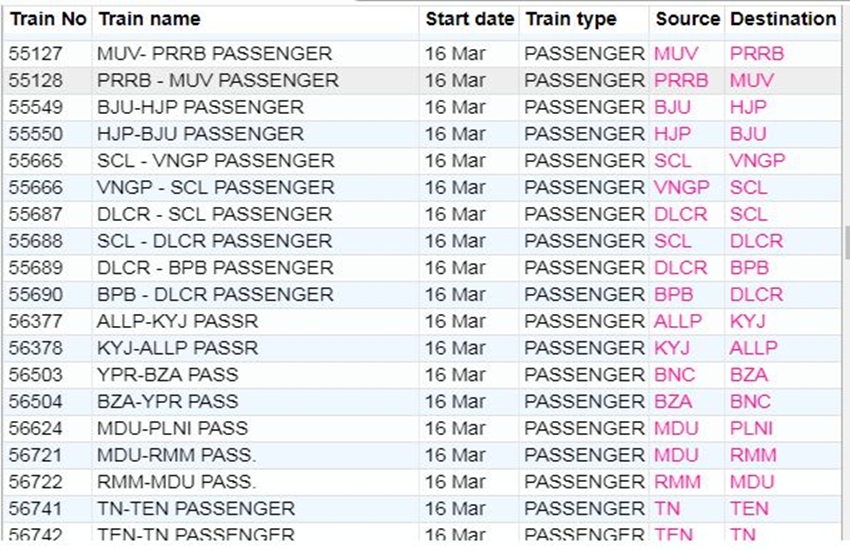850x550 pixels.
Task: Sort by the Train No column header
Action: click(x=48, y=19)
